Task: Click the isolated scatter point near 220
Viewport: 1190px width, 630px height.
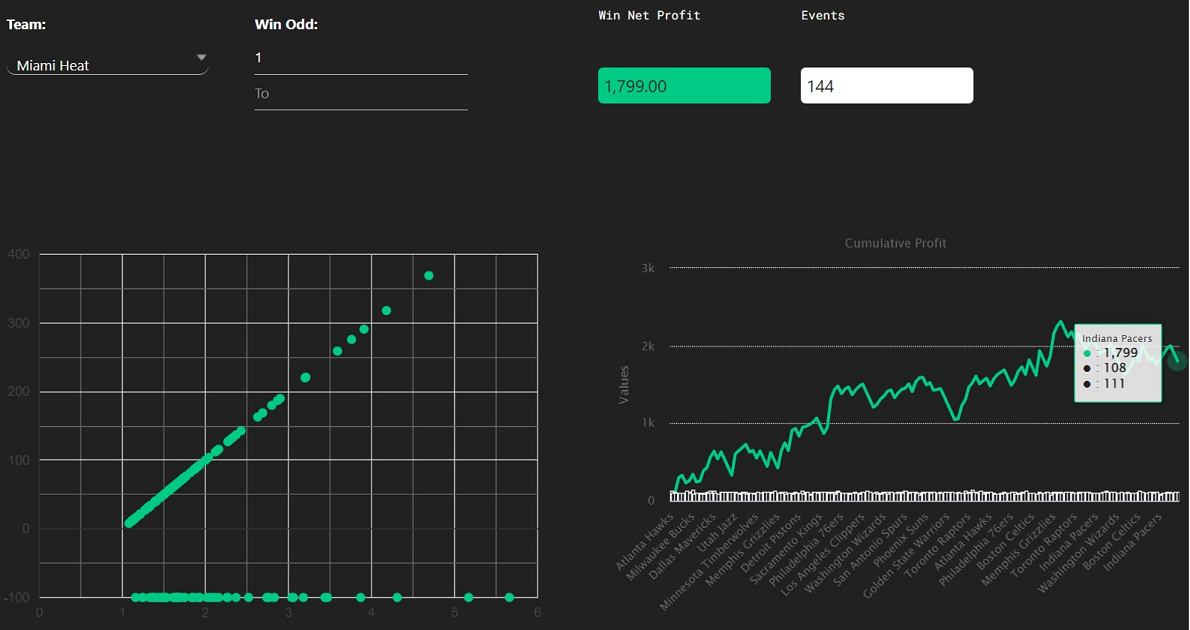Action: pyautogui.click(x=305, y=377)
